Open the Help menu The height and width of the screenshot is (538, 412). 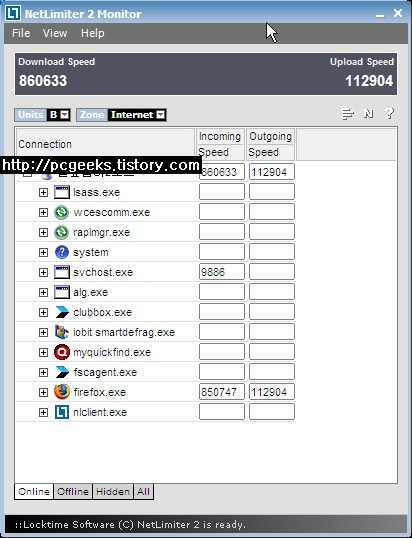[93, 33]
